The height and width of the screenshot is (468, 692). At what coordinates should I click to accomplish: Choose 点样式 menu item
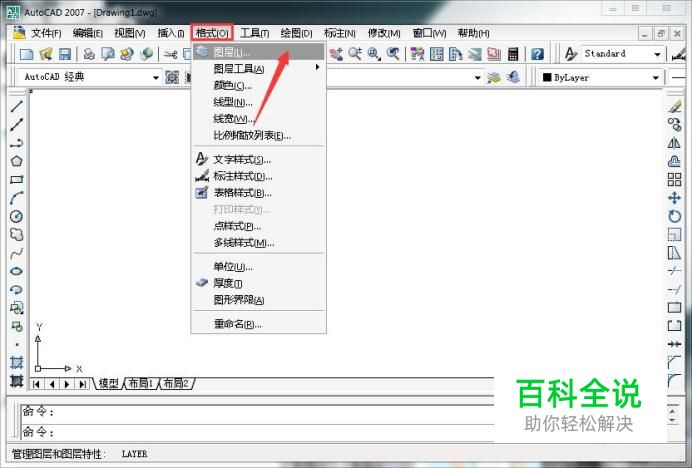click(x=259, y=226)
